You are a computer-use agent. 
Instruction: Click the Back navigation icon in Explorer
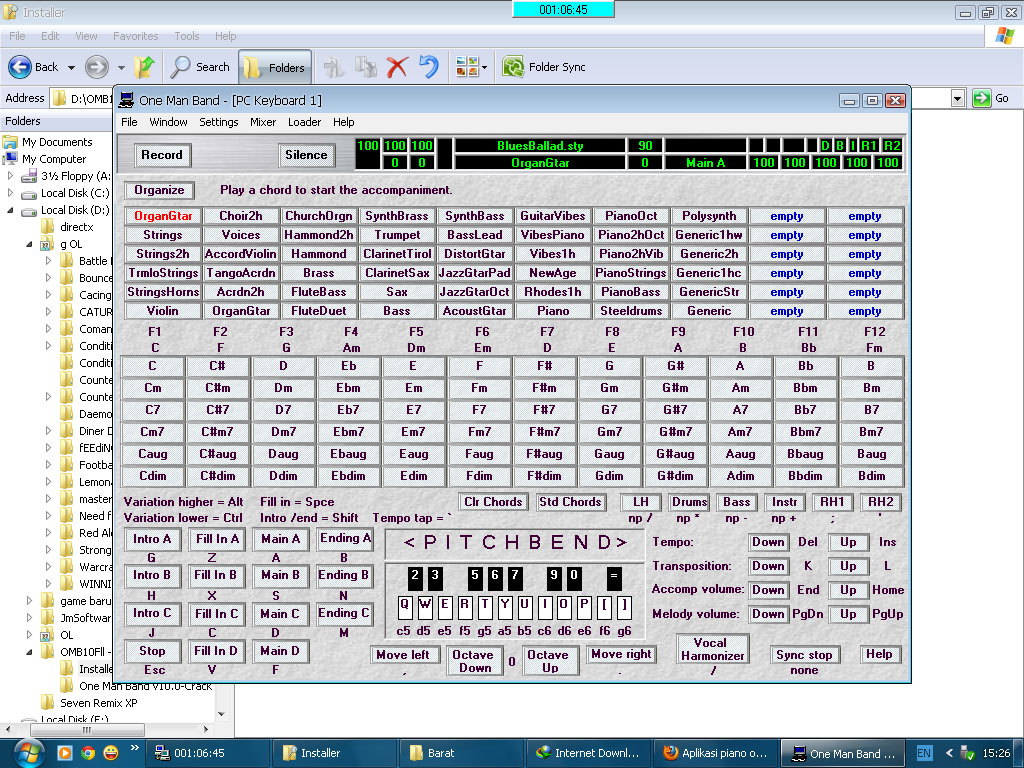22,67
